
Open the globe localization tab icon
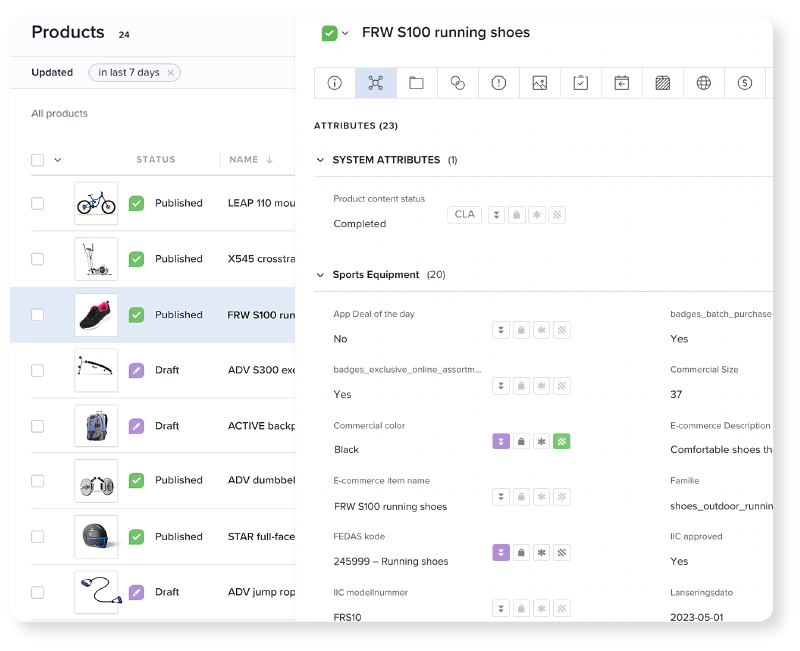pos(704,83)
